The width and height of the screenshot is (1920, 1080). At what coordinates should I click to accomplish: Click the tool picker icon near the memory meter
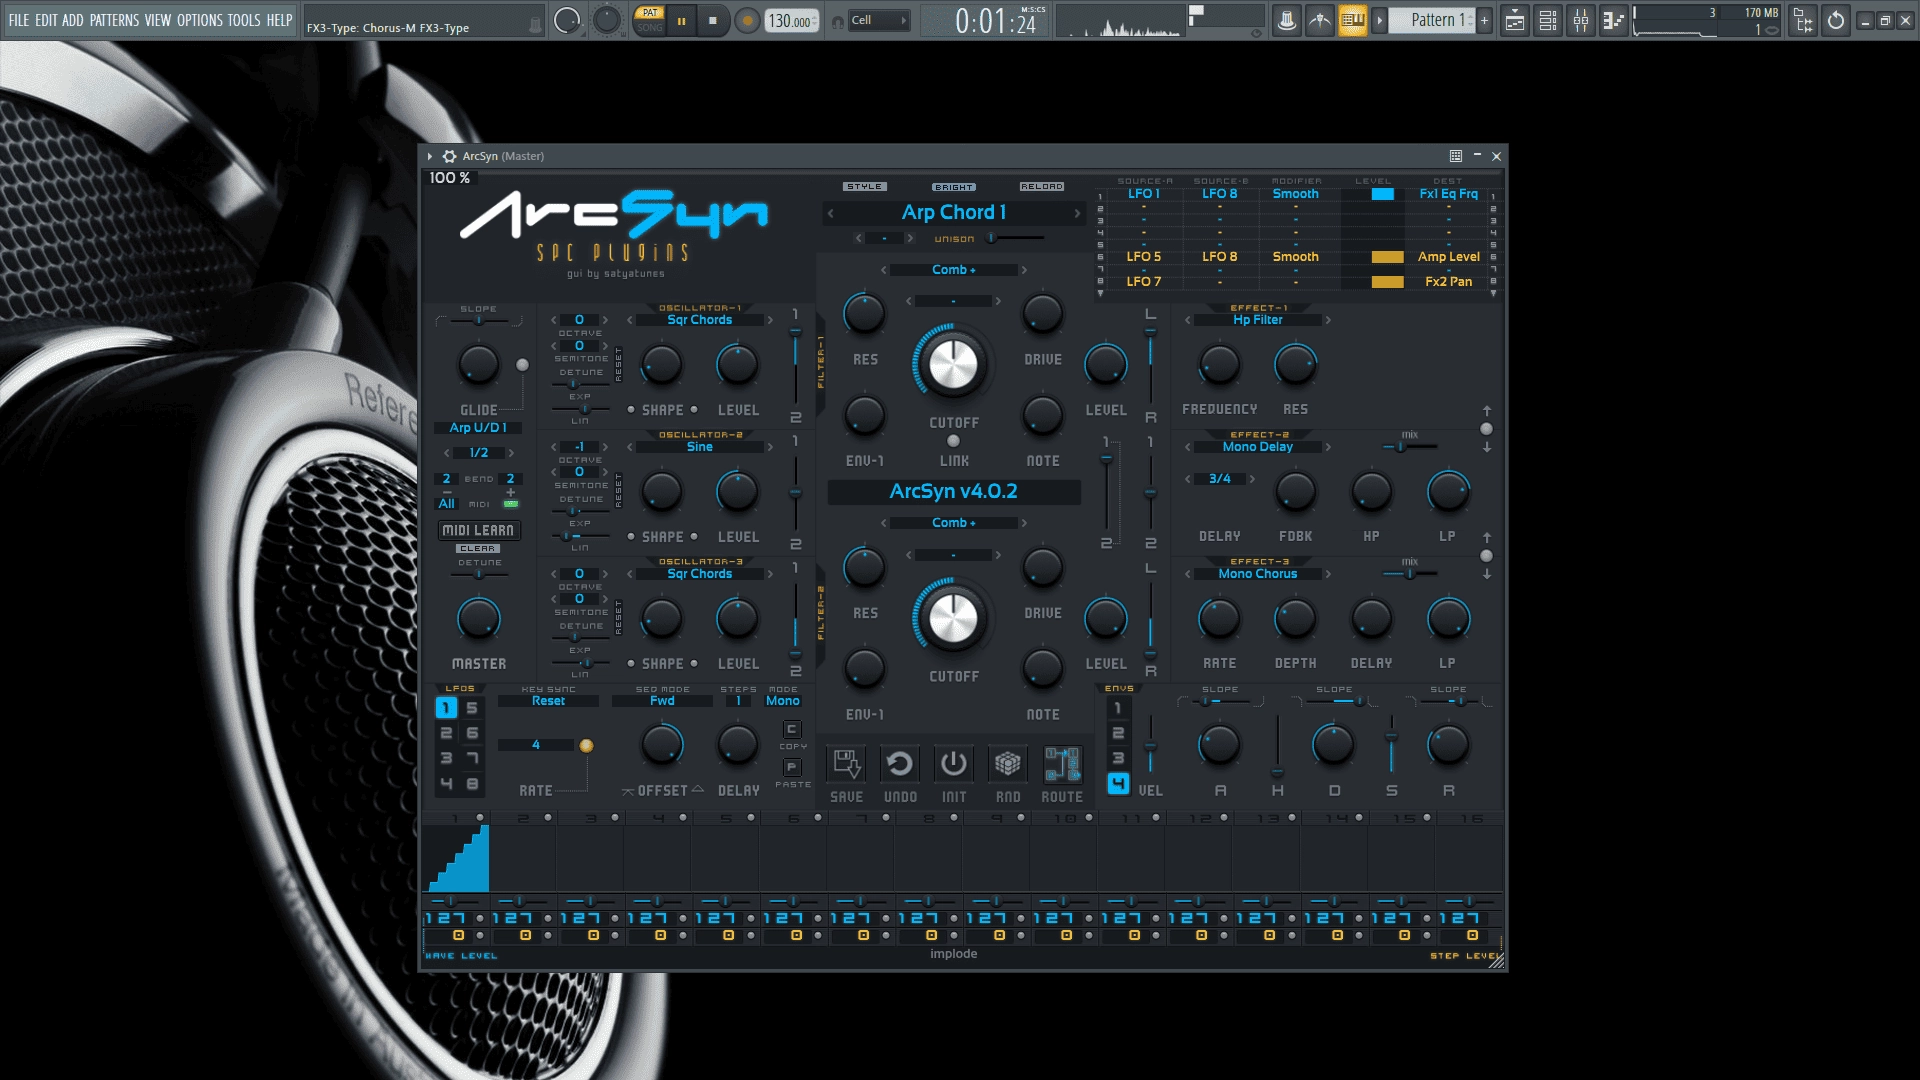coord(1804,20)
